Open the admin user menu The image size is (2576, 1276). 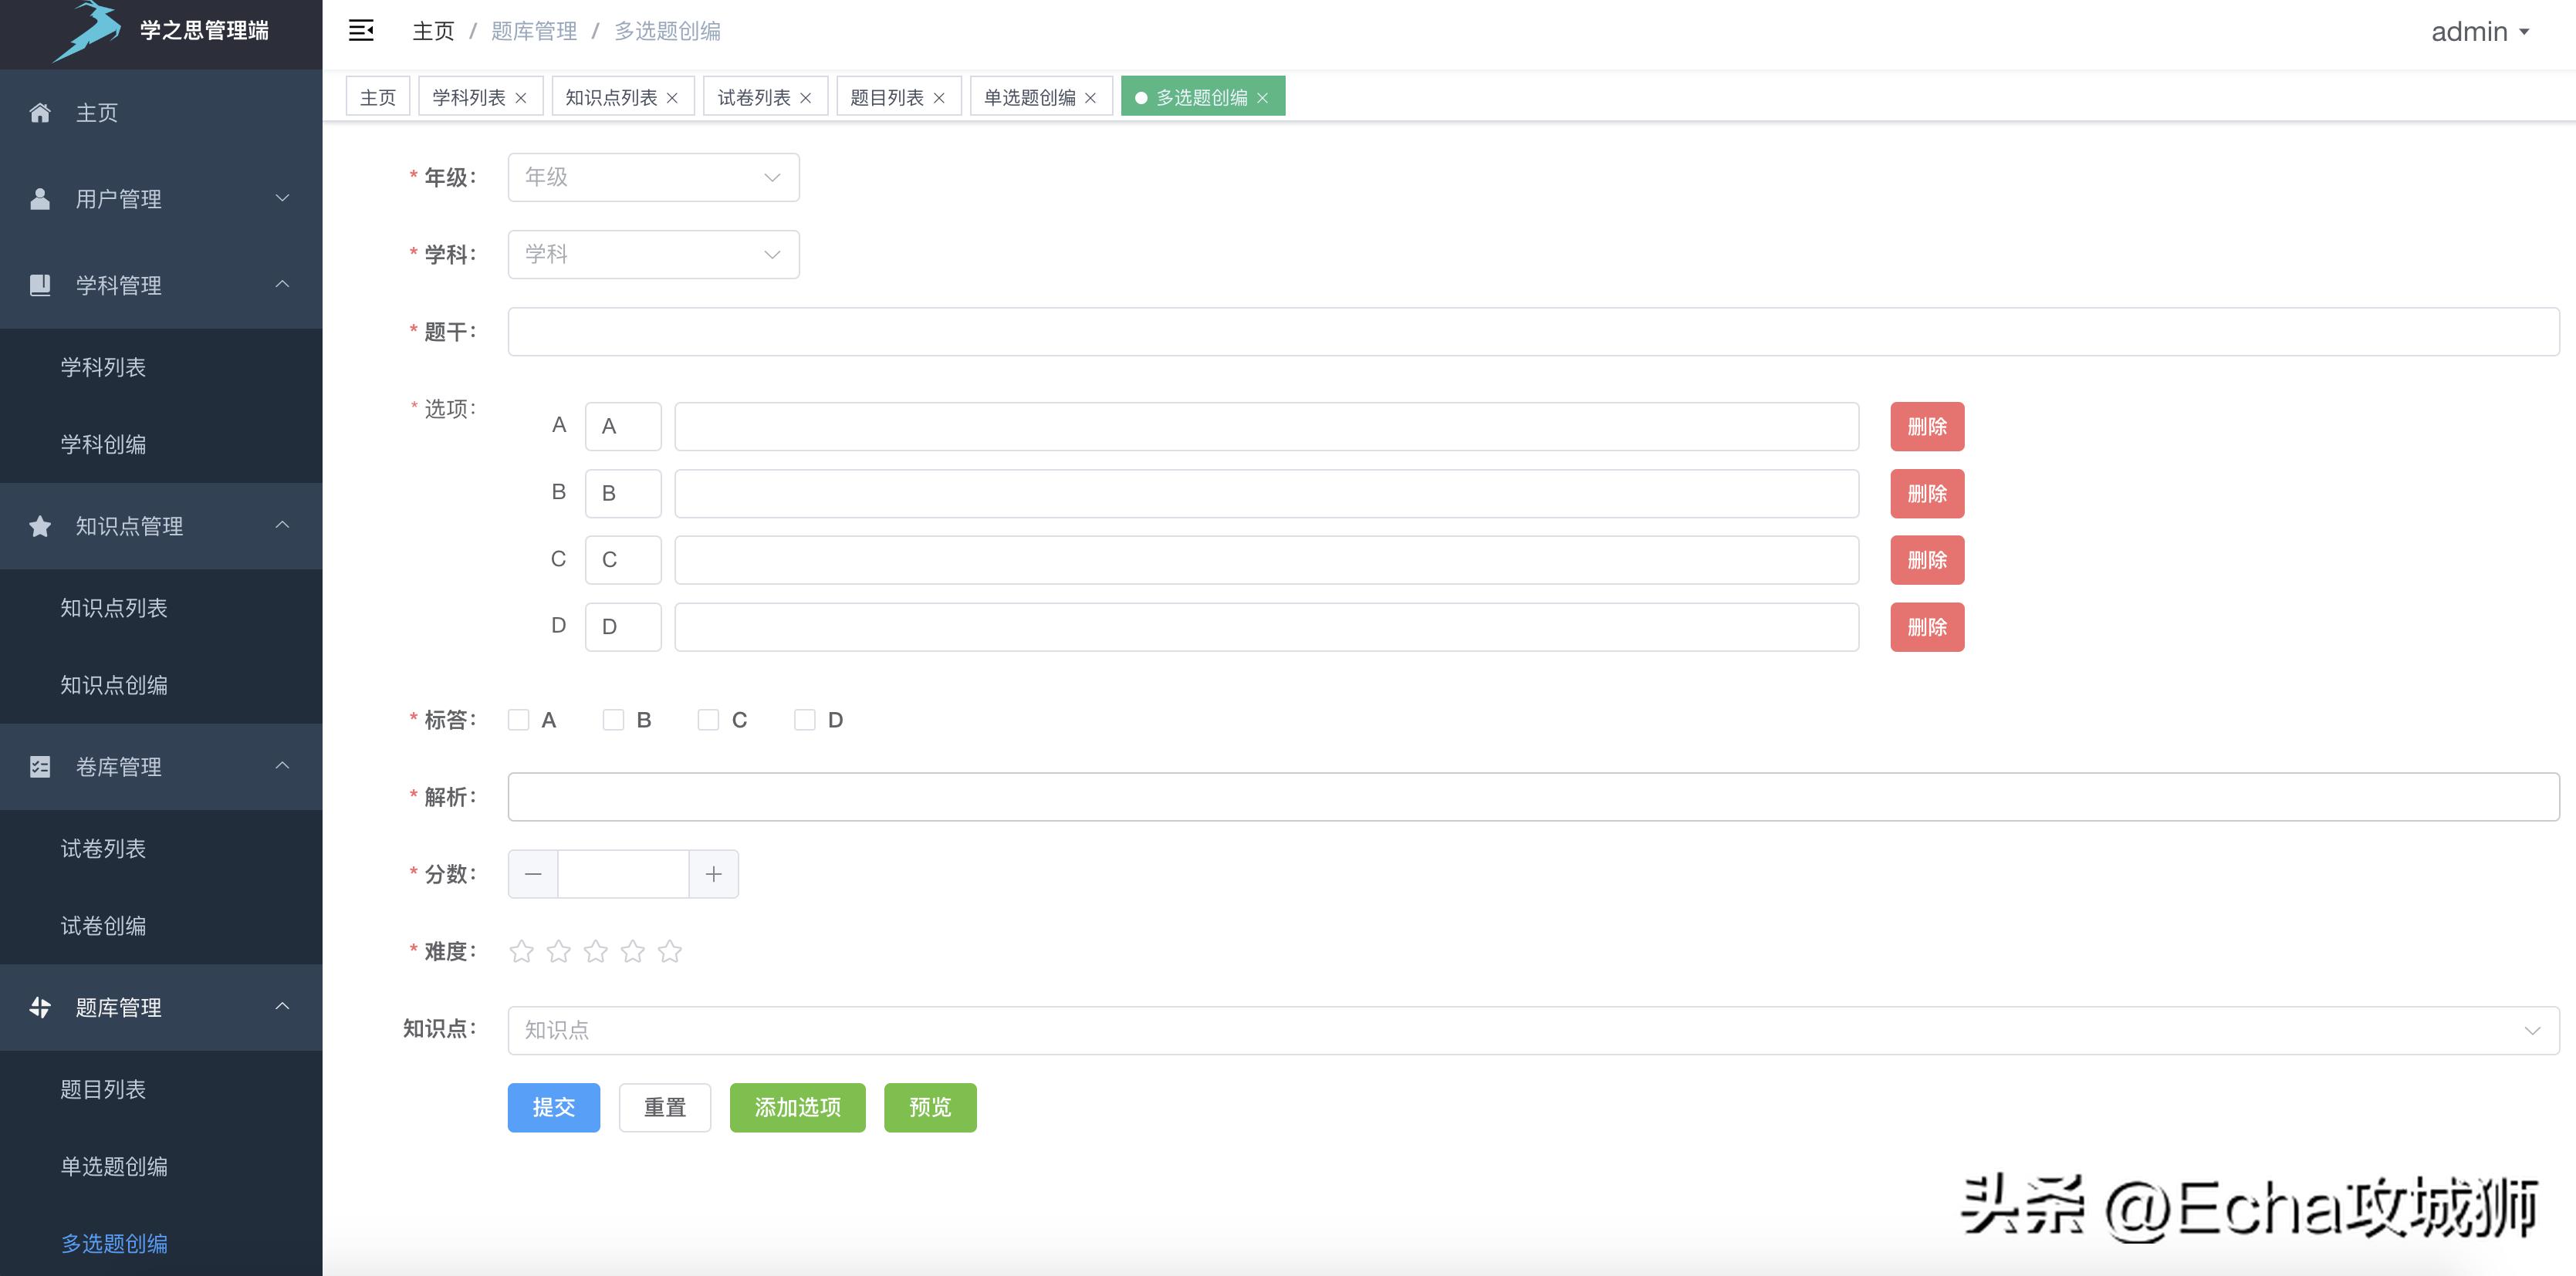(x=2479, y=32)
